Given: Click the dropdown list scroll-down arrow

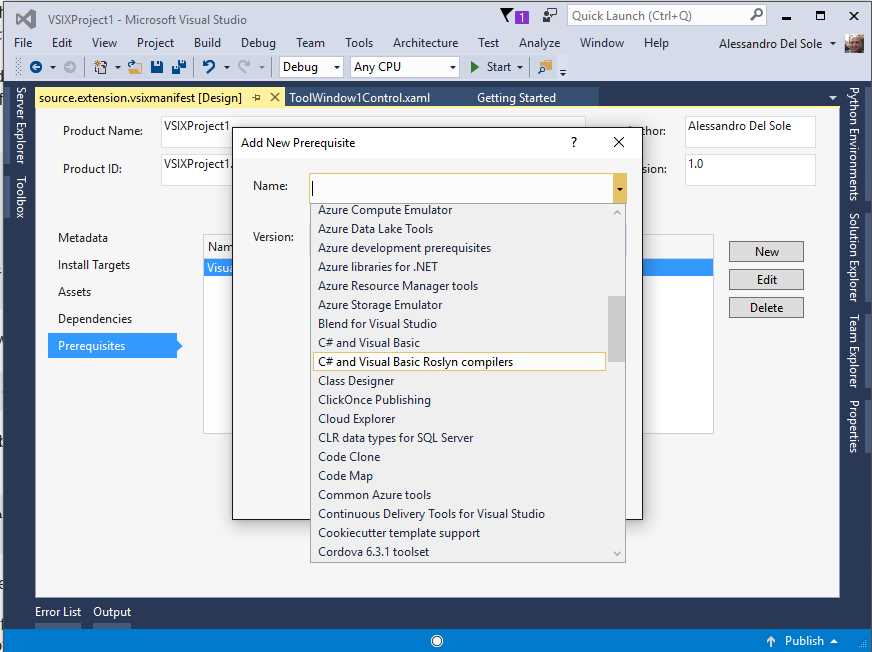Looking at the screenshot, I should pyautogui.click(x=617, y=554).
